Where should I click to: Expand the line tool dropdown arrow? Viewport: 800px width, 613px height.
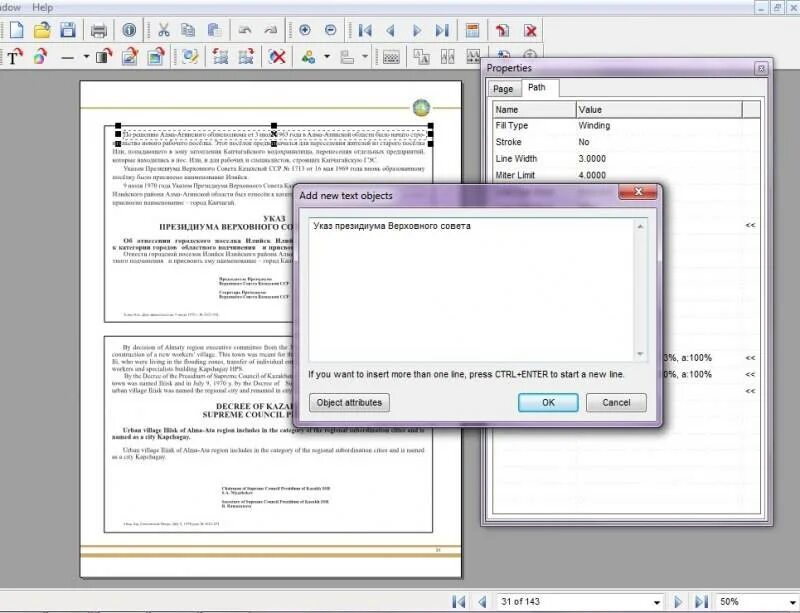click(x=86, y=57)
